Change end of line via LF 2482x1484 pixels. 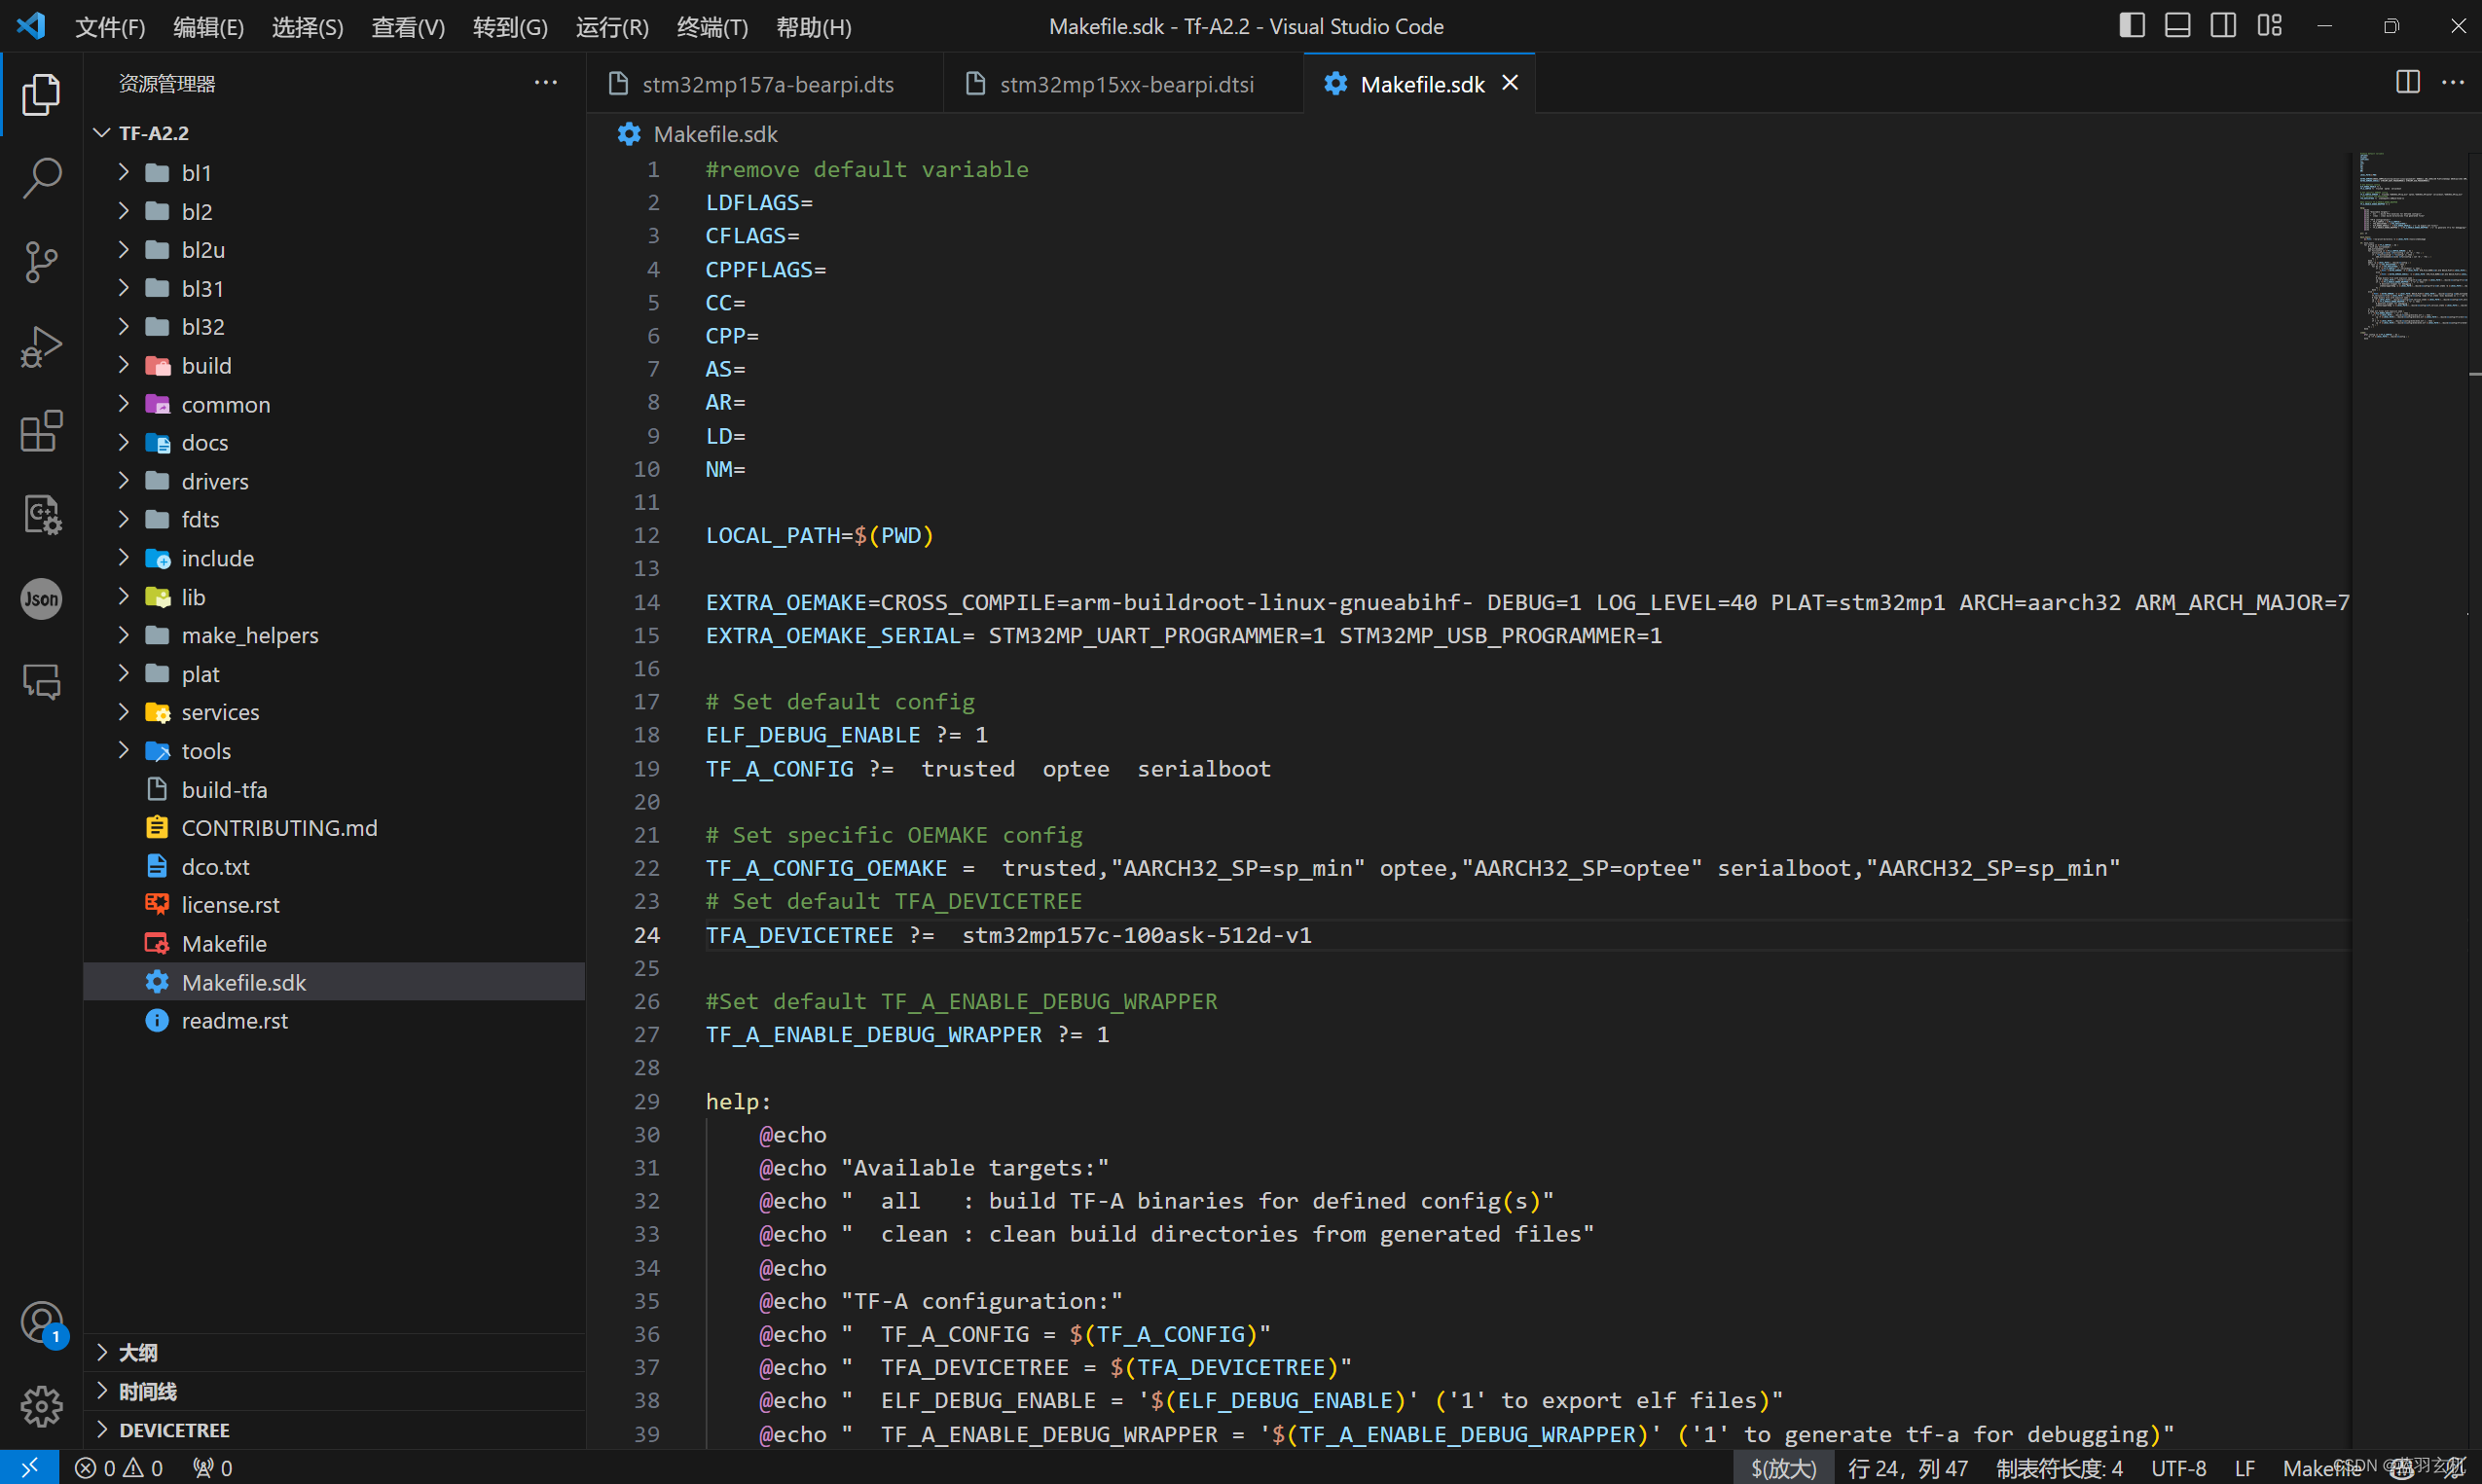(x=2244, y=1467)
